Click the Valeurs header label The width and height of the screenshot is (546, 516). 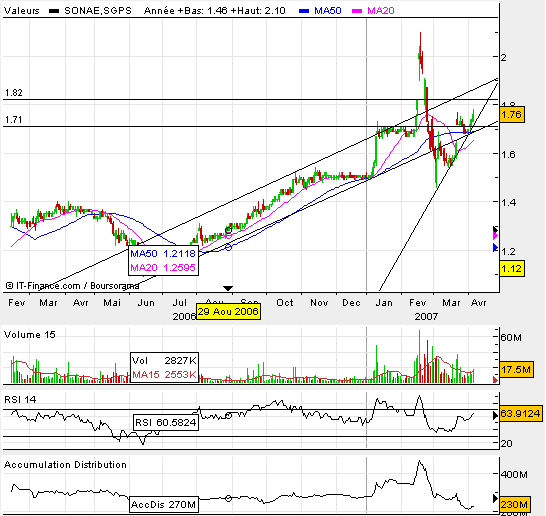[x=22, y=11]
